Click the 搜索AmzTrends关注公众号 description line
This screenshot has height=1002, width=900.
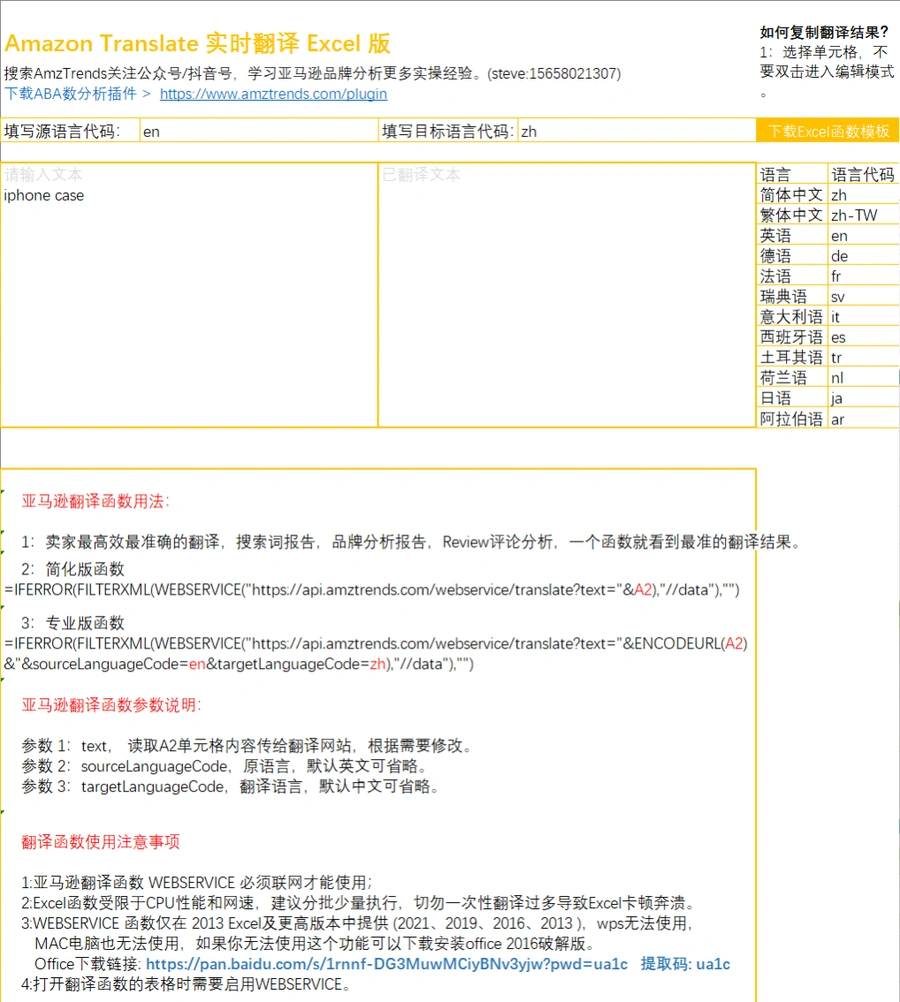(312, 73)
